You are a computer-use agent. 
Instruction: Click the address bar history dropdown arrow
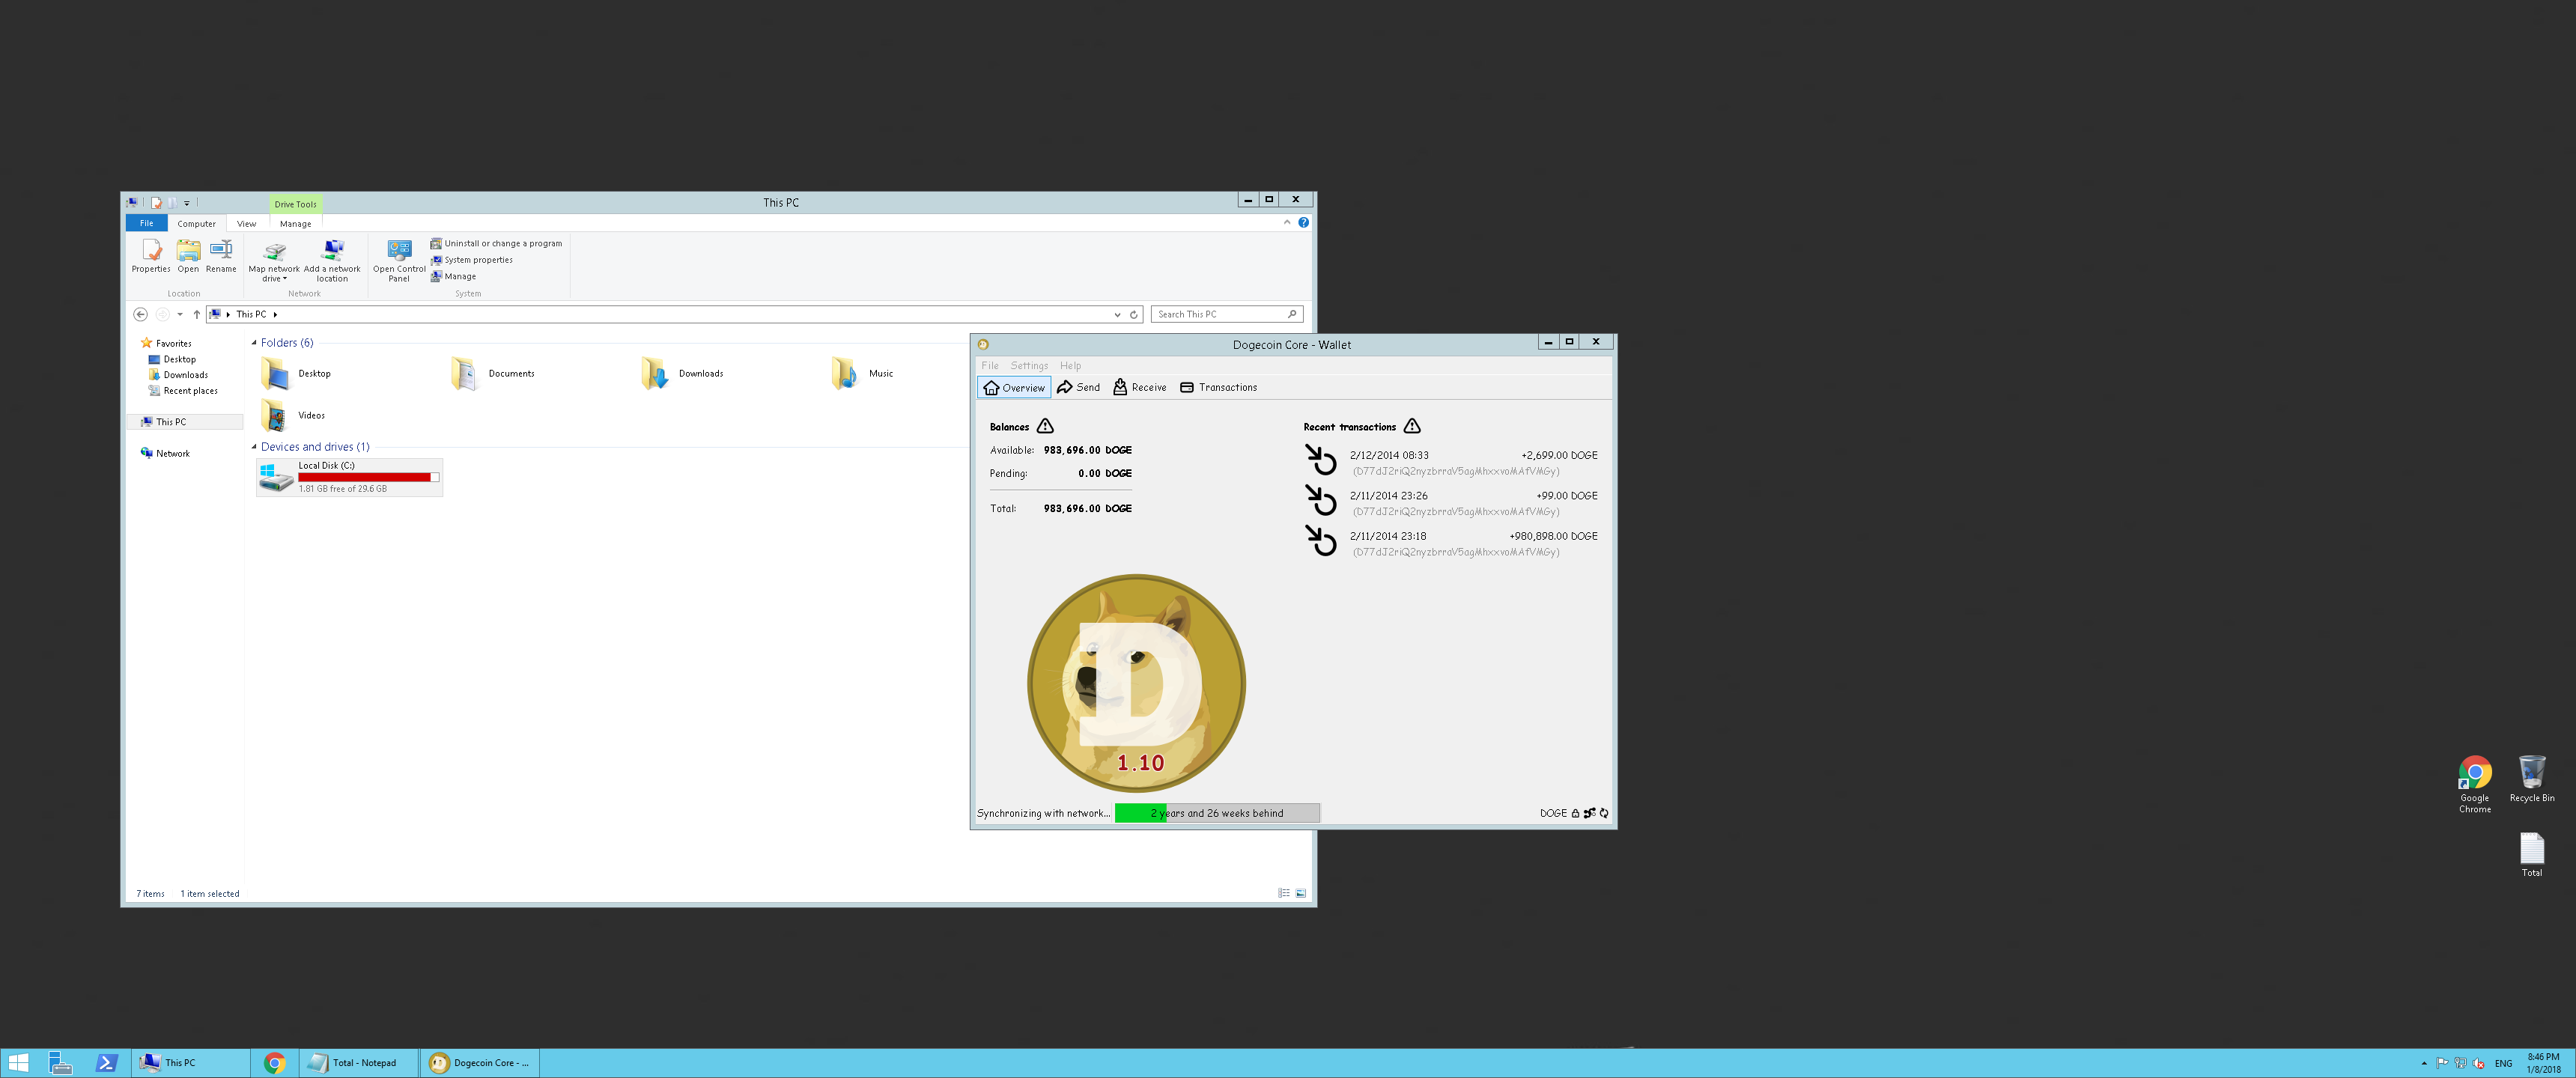(1117, 315)
